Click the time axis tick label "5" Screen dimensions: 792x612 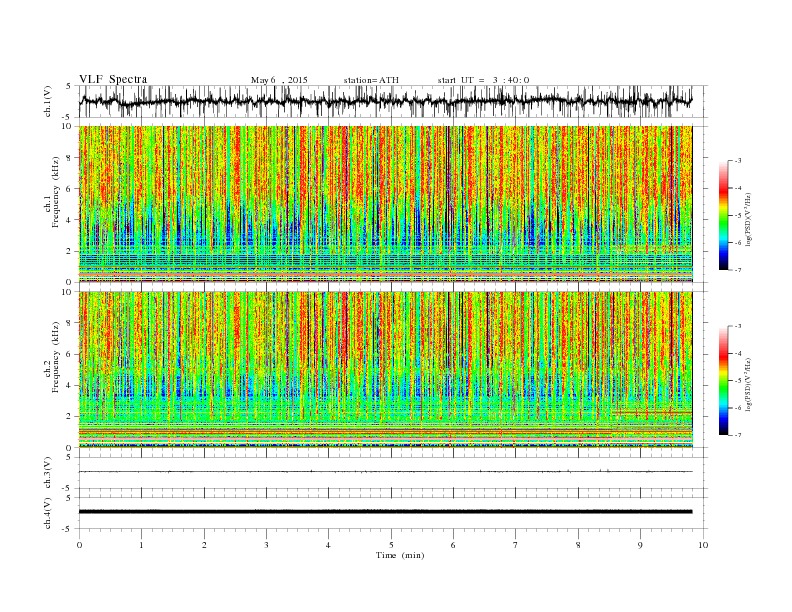391,545
